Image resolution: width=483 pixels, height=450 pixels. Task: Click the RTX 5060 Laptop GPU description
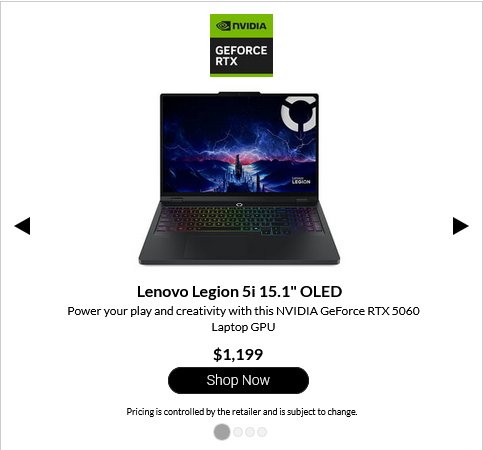243,319
